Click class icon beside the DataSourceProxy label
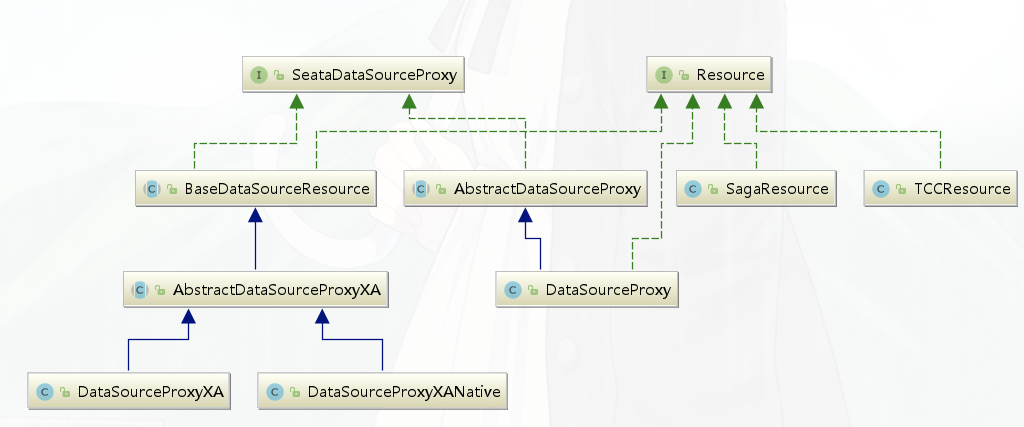 pyautogui.click(x=513, y=291)
